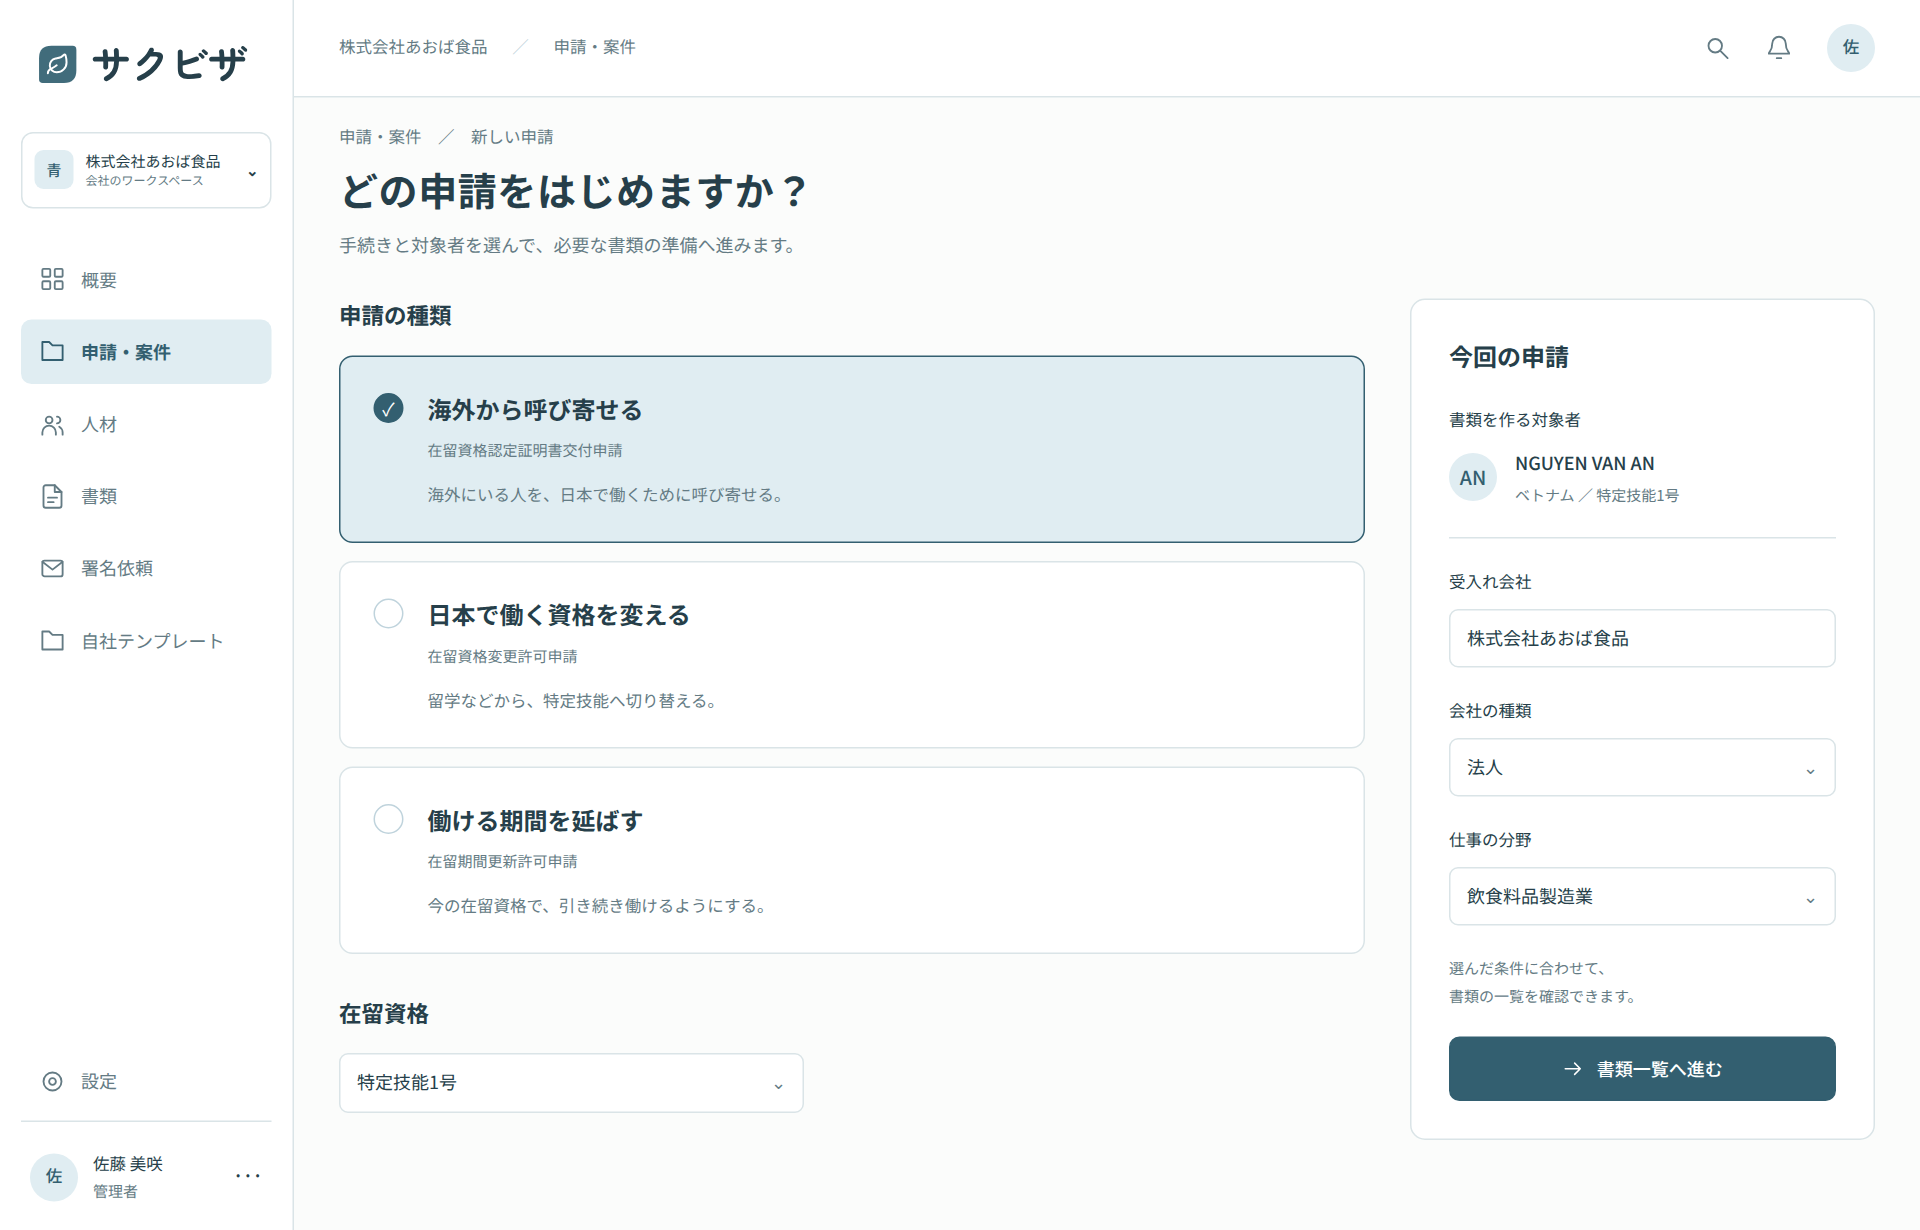Click the 概要 grid icon in sidebar

click(x=52, y=279)
